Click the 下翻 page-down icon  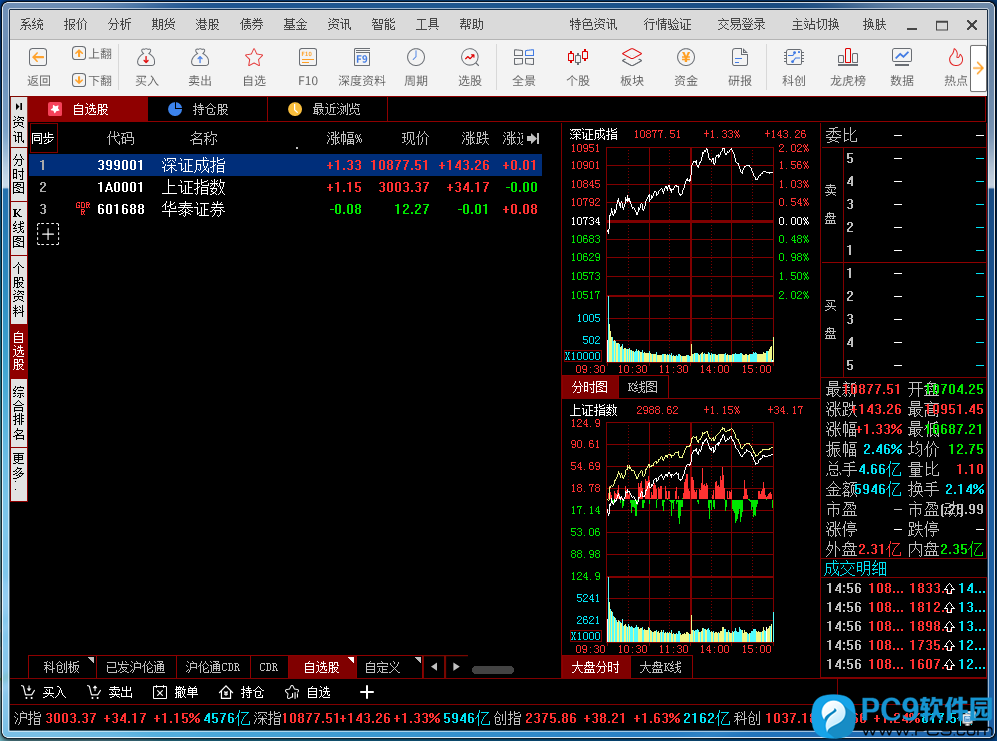[79, 80]
